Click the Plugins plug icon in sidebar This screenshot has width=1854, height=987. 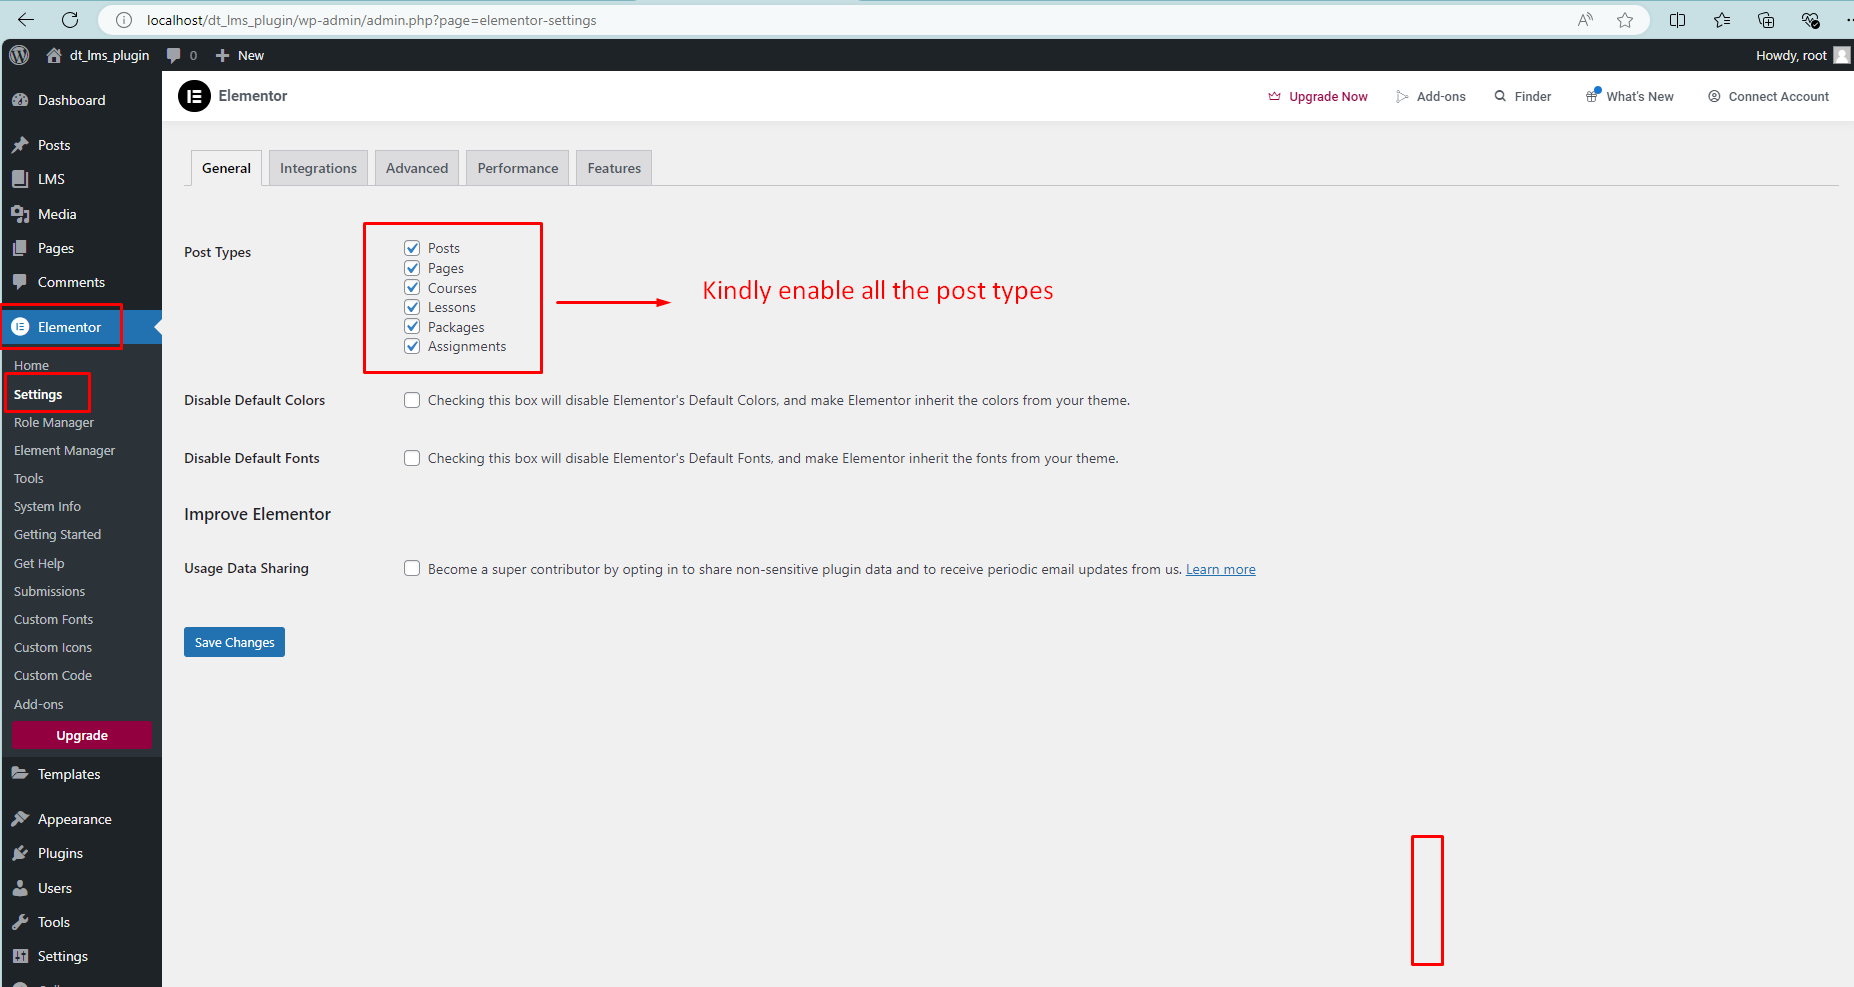(20, 853)
